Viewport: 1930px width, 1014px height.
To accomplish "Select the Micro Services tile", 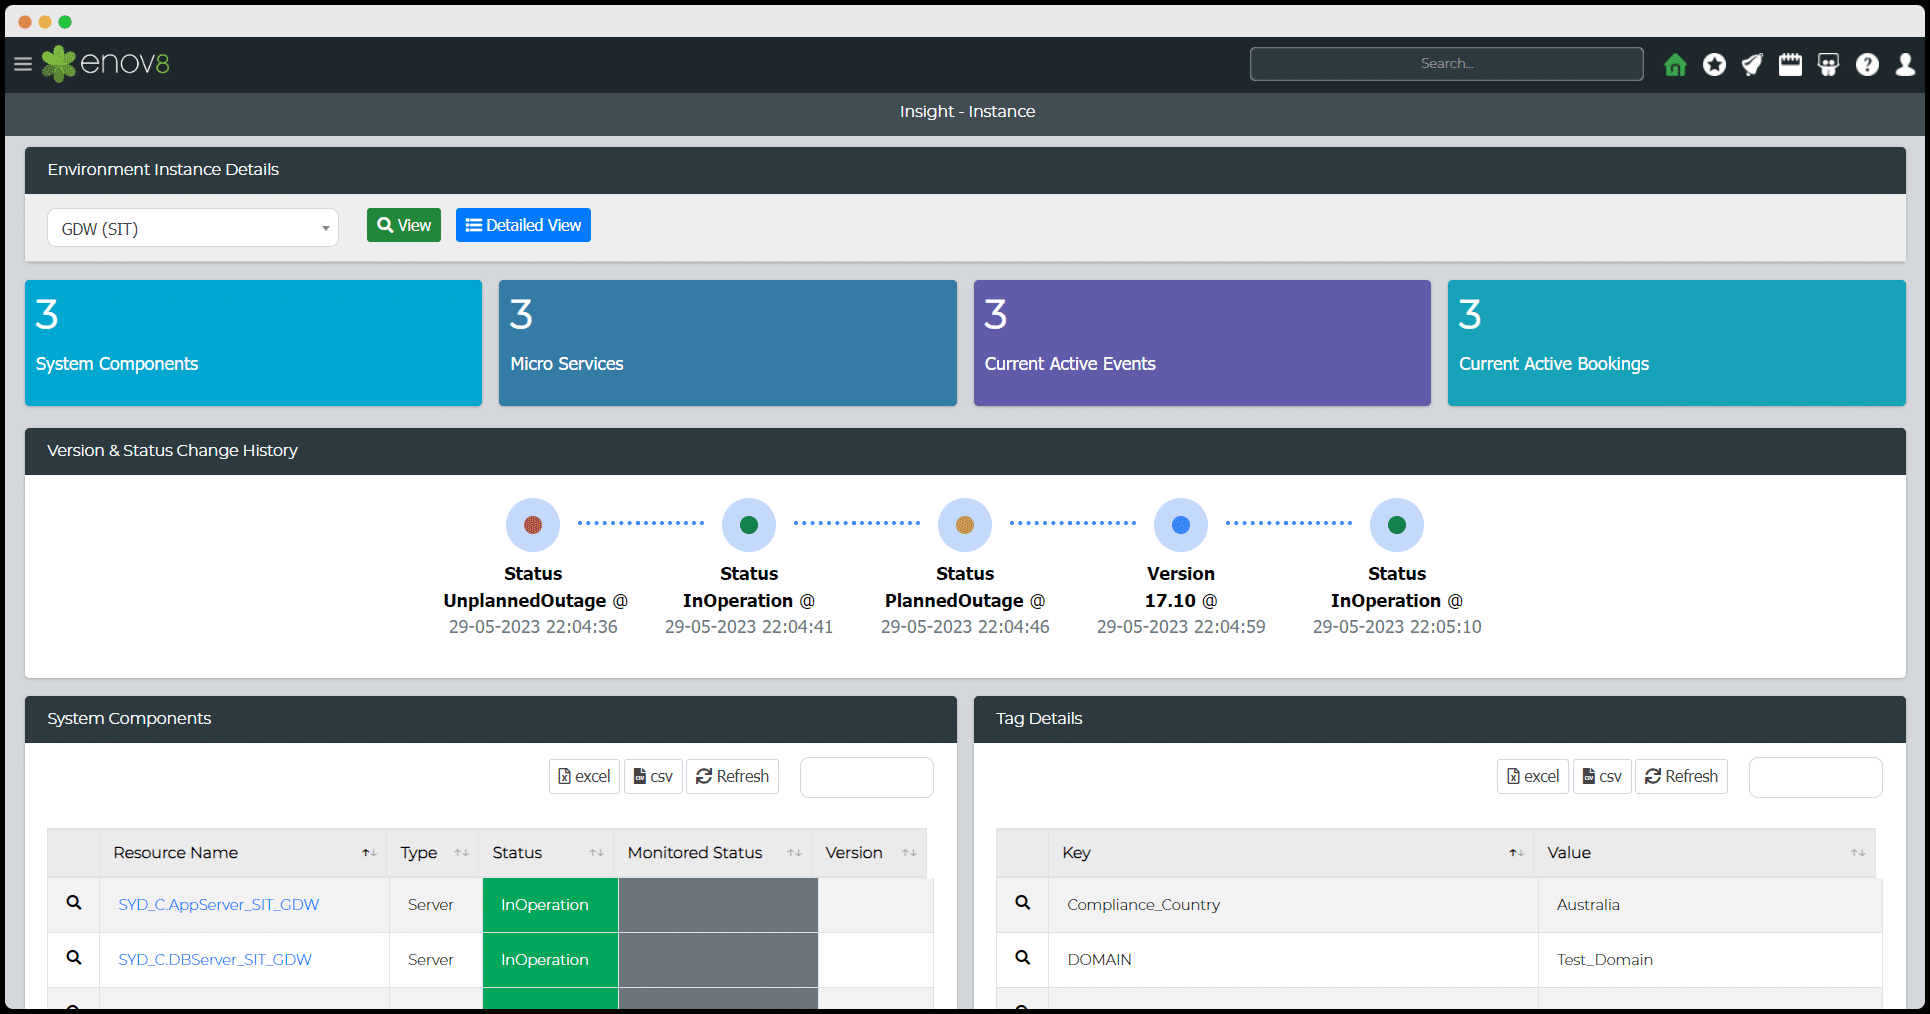I will tap(727, 343).
